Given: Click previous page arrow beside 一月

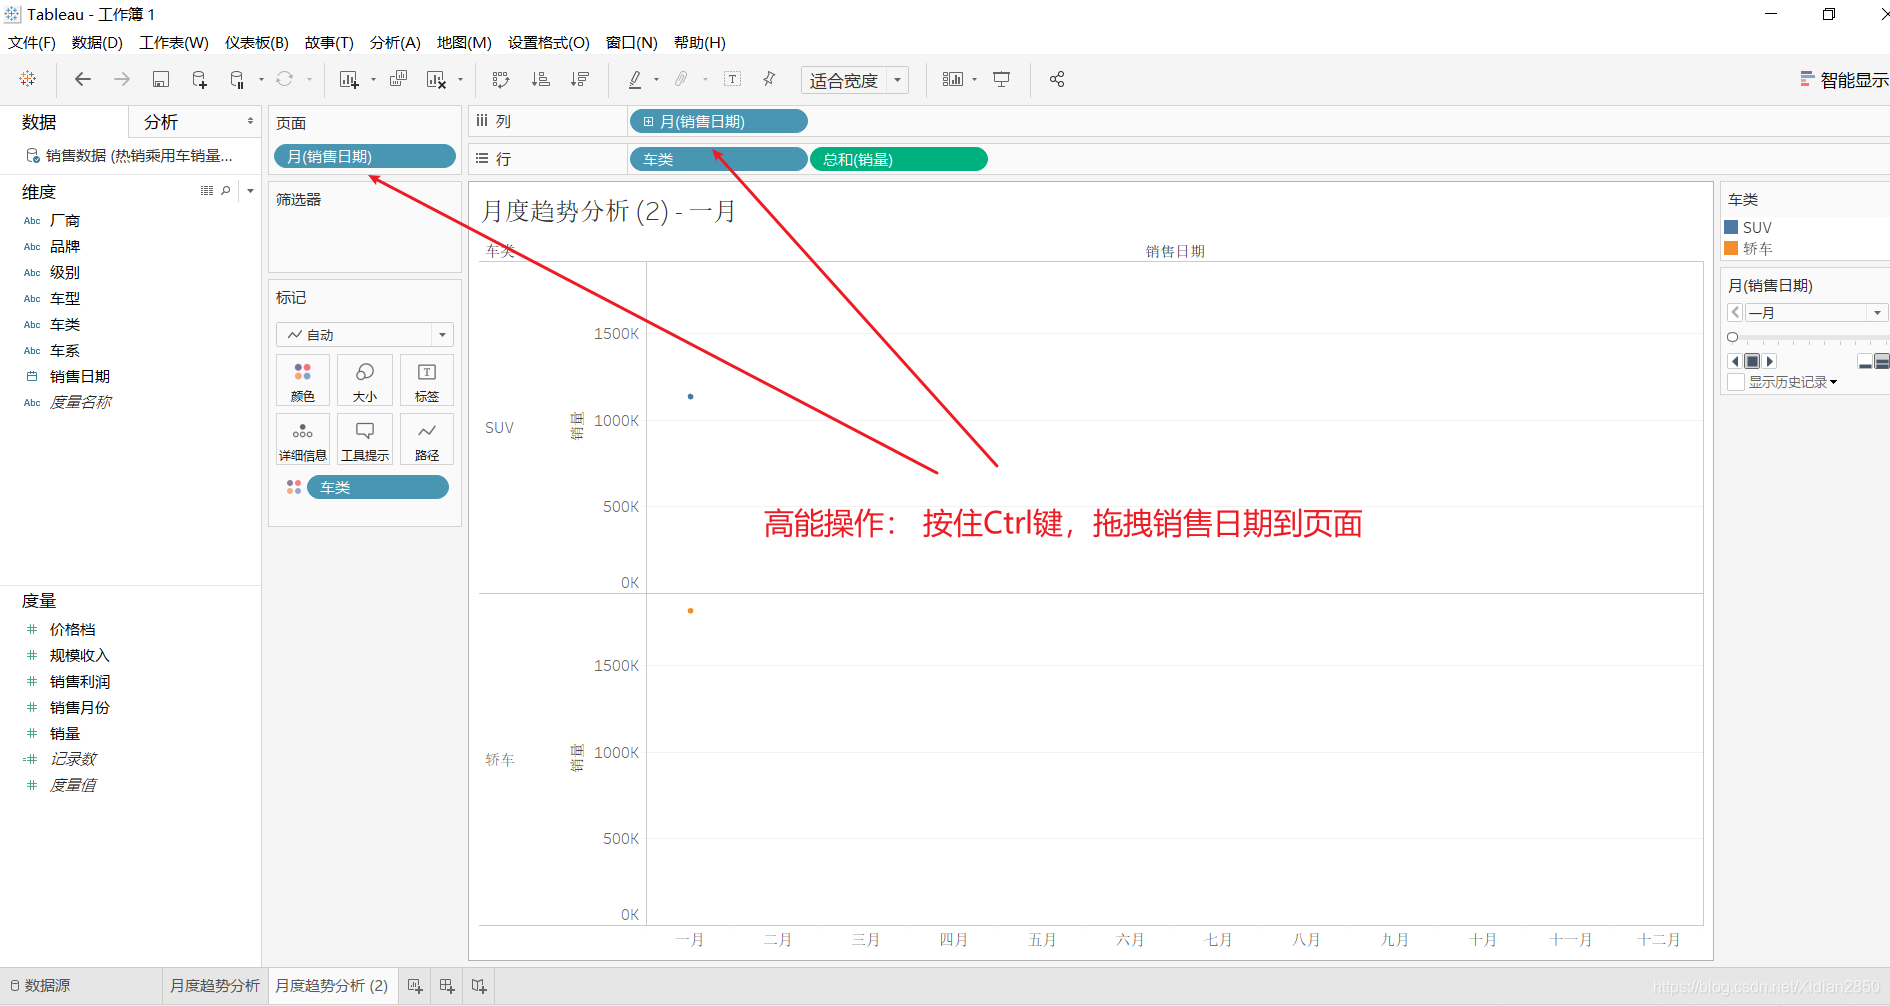Looking at the screenshot, I should click(x=1736, y=313).
